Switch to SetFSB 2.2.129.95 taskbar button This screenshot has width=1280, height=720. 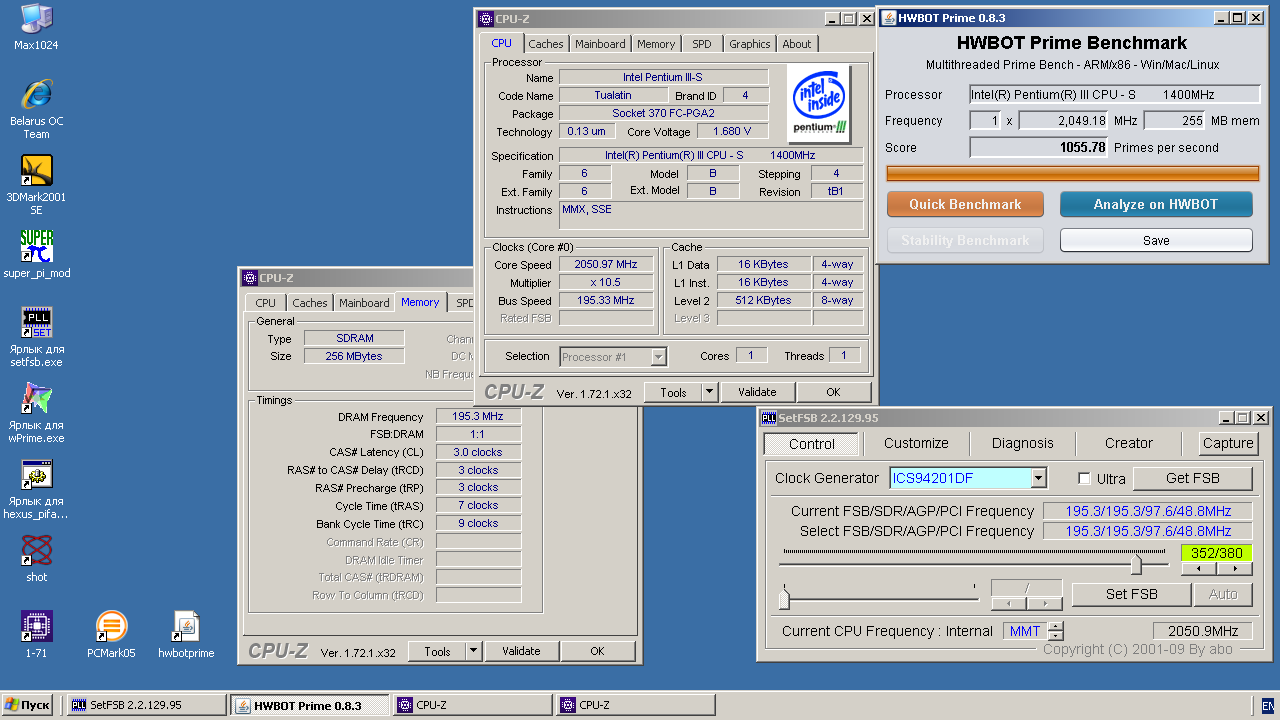[147, 705]
